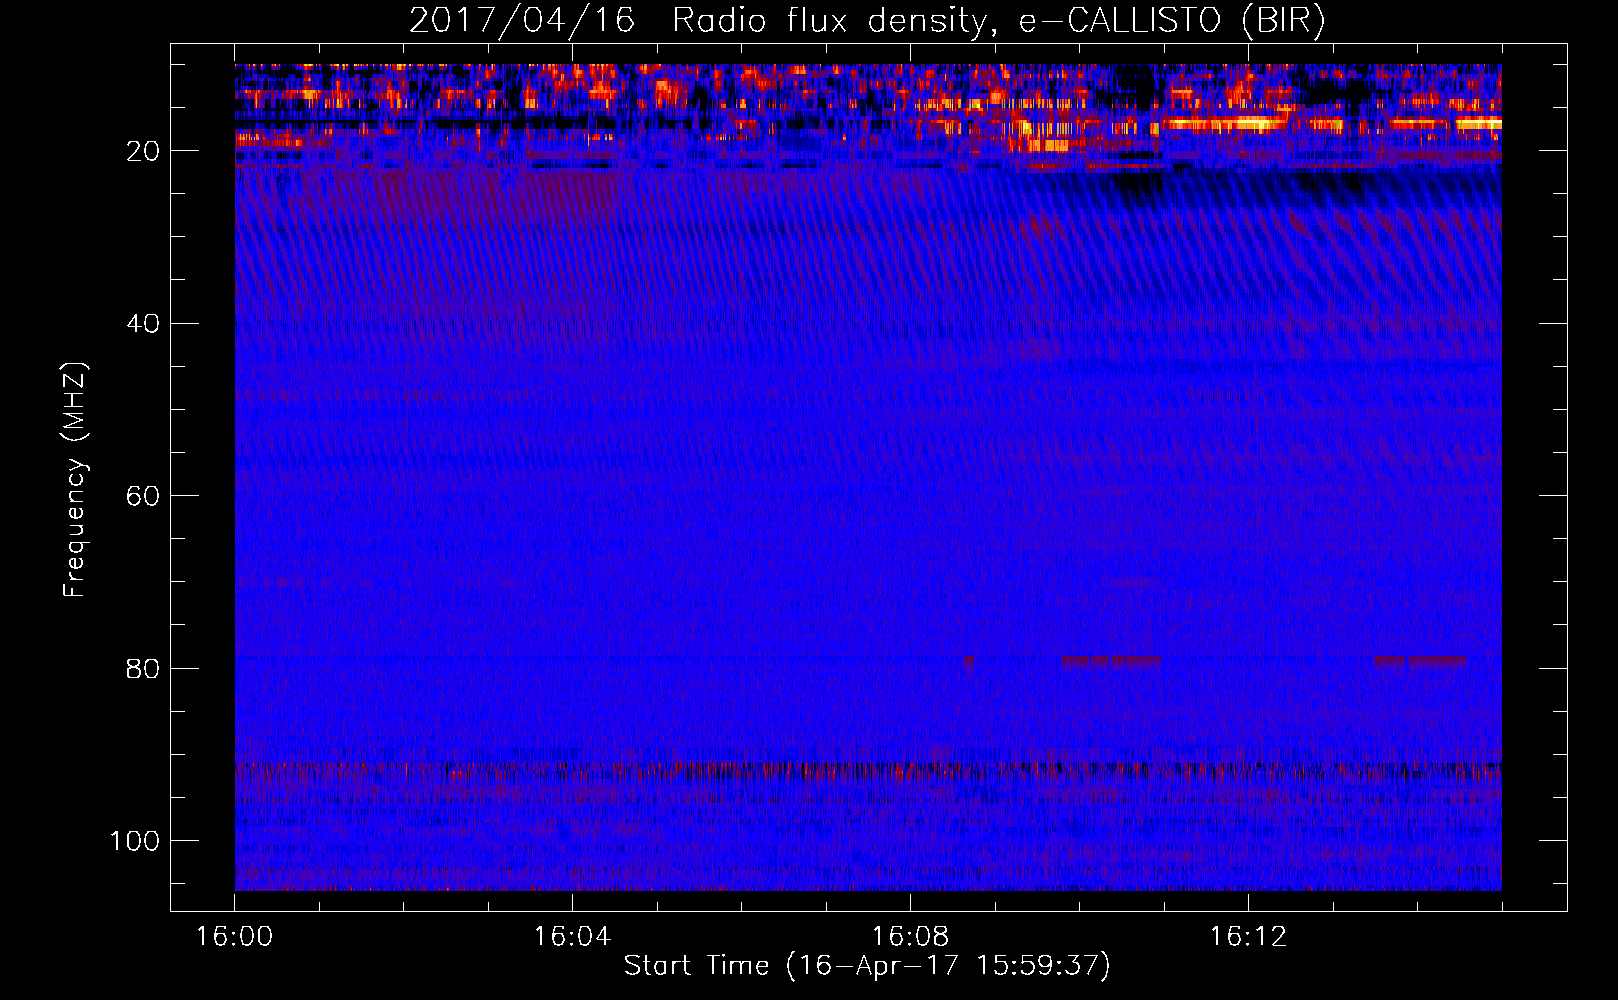Viewport: 1618px width, 1000px height.
Task: Click the '40' frequency tick label
Action: click(x=143, y=324)
